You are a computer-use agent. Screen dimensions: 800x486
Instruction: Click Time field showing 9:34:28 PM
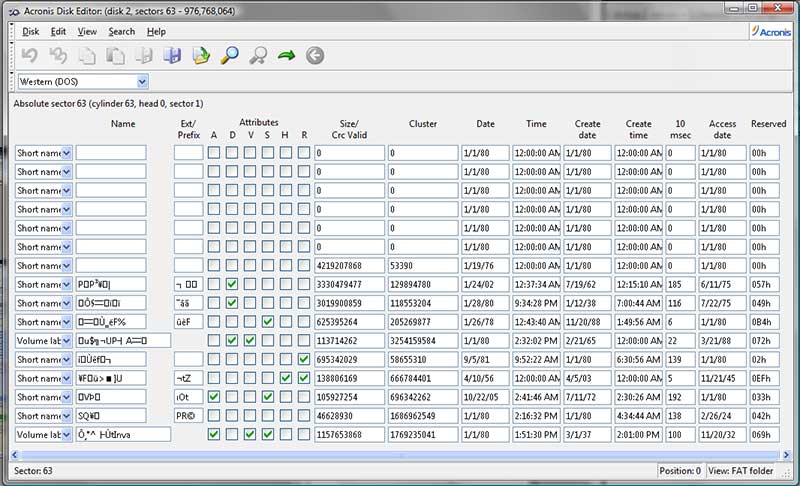point(536,303)
